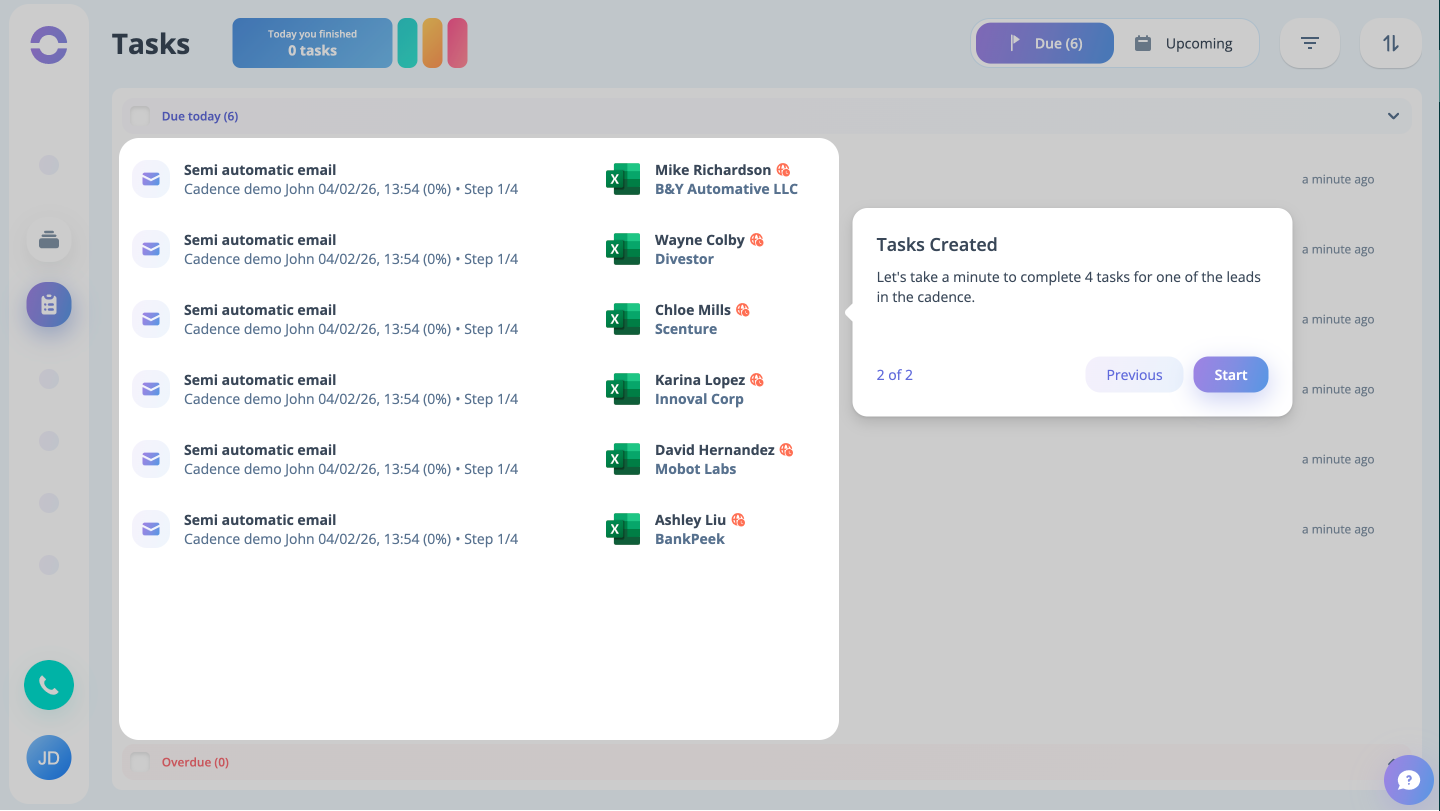Check the Overdue section checkbox
Viewport: 1440px width, 811px height.
[x=140, y=762]
